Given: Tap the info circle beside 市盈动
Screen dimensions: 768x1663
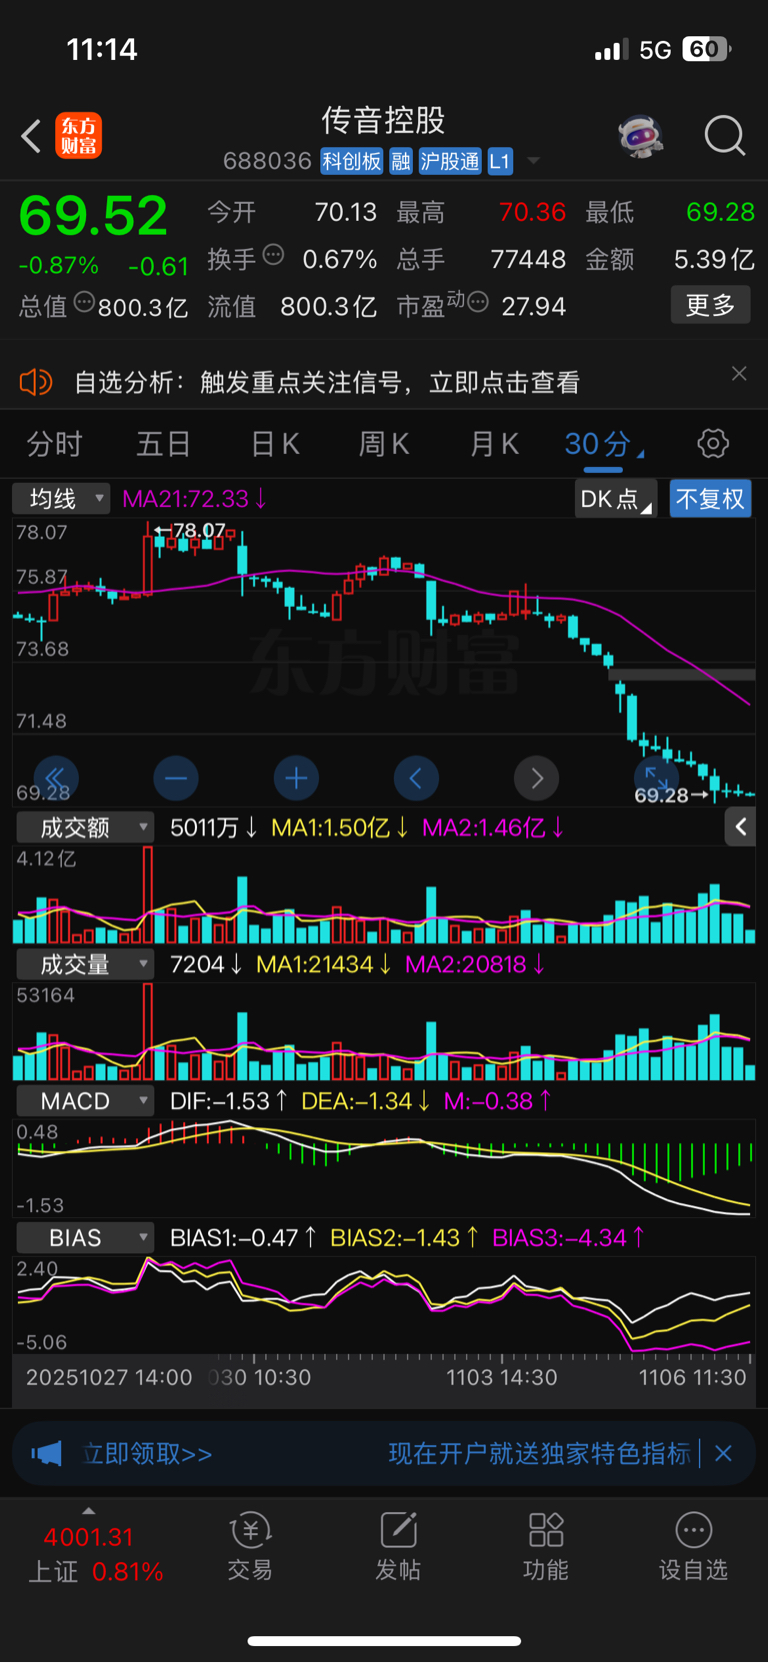Looking at the screenshot, I should tap(478, 301).
